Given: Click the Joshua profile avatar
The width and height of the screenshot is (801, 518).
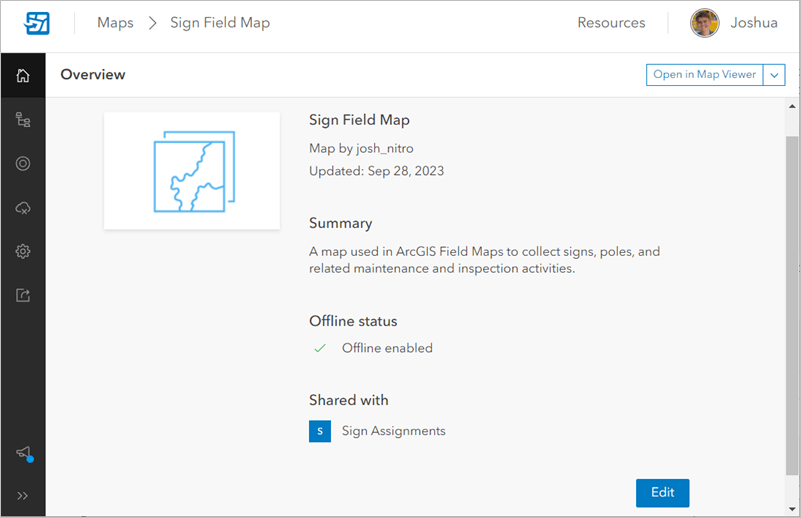Looking at the screenshot, I should 704,23.
